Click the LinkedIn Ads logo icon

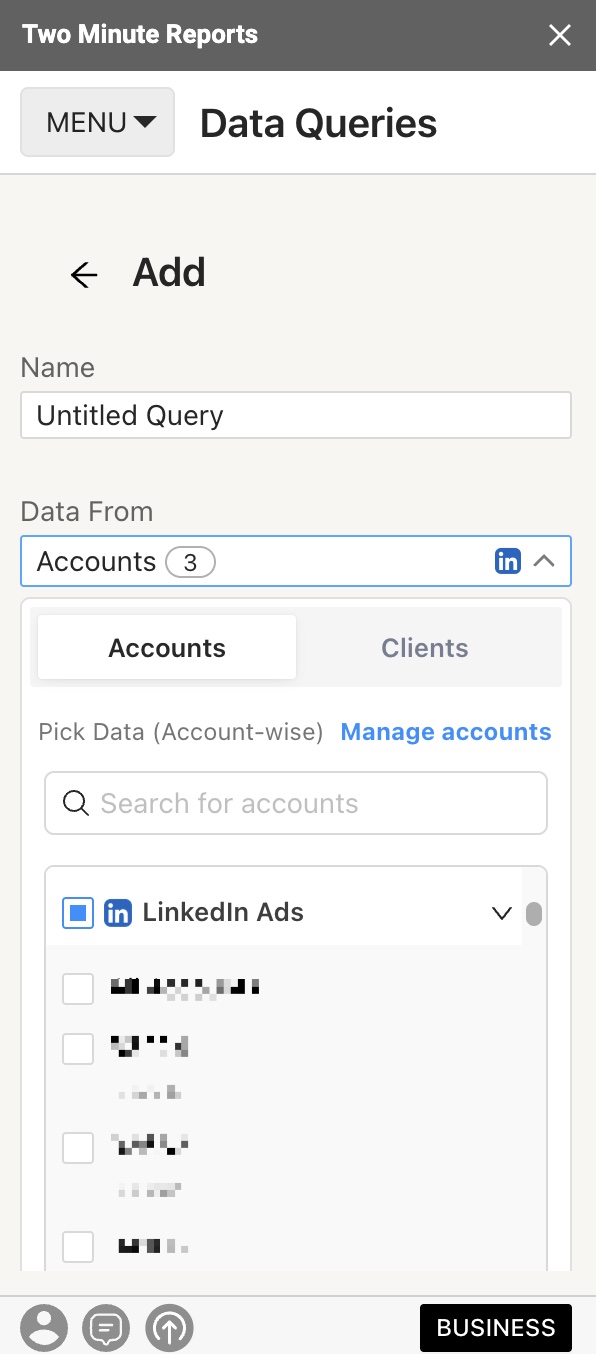pos(118,912)
